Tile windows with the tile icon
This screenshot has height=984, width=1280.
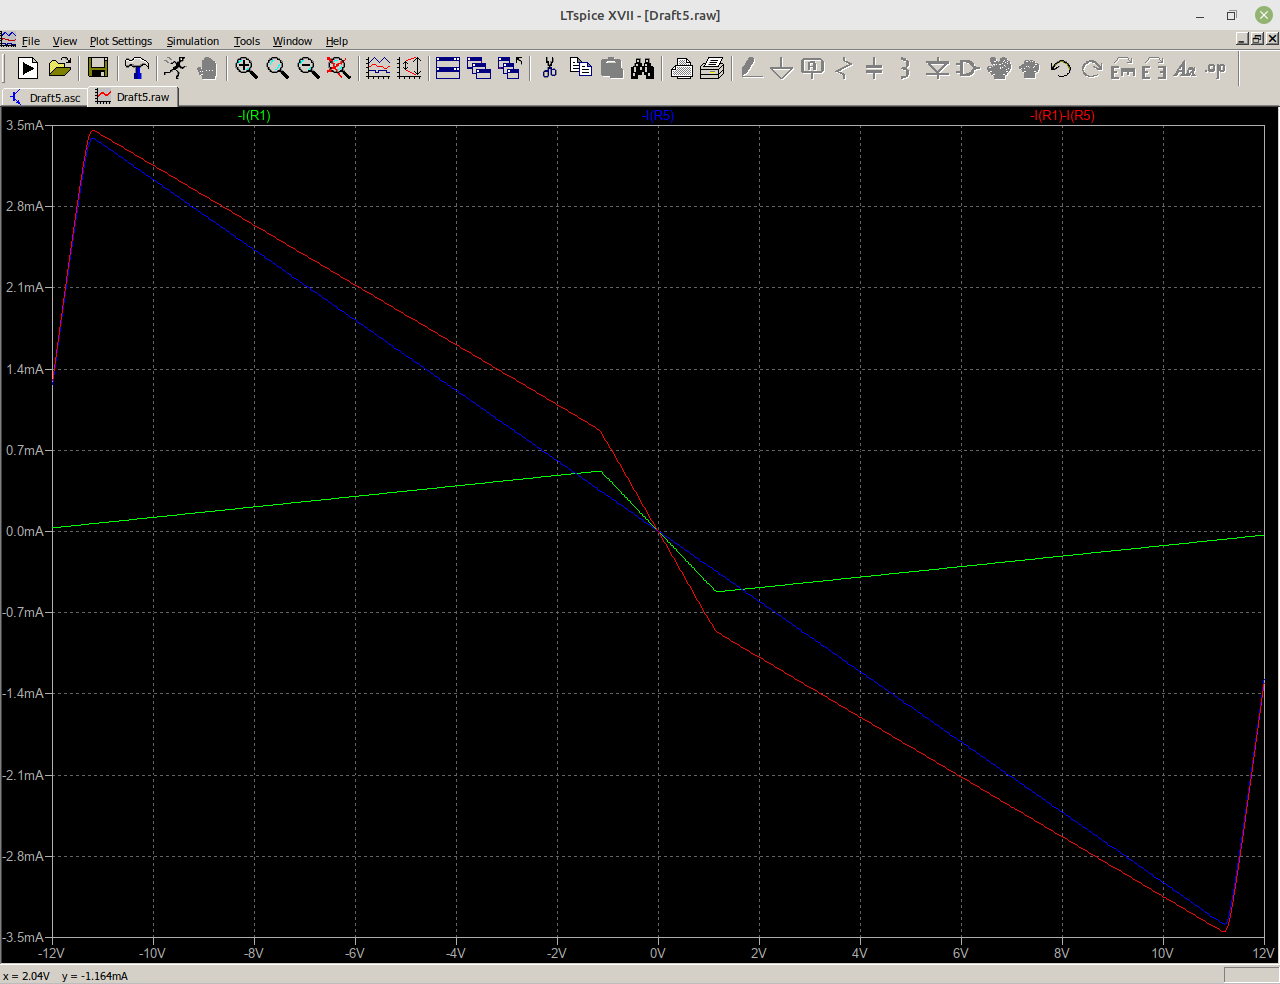[x=448, y=68]
